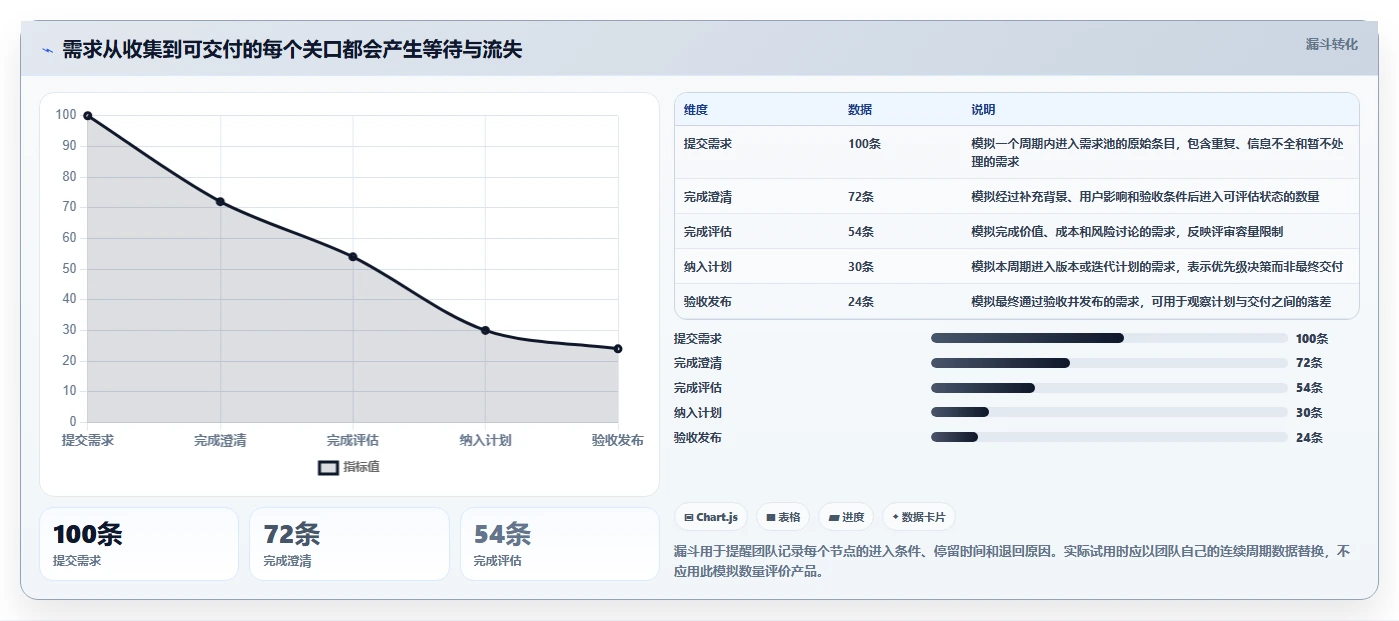Click the 漏斗转化 label in the header

(x=1331, y=44)
